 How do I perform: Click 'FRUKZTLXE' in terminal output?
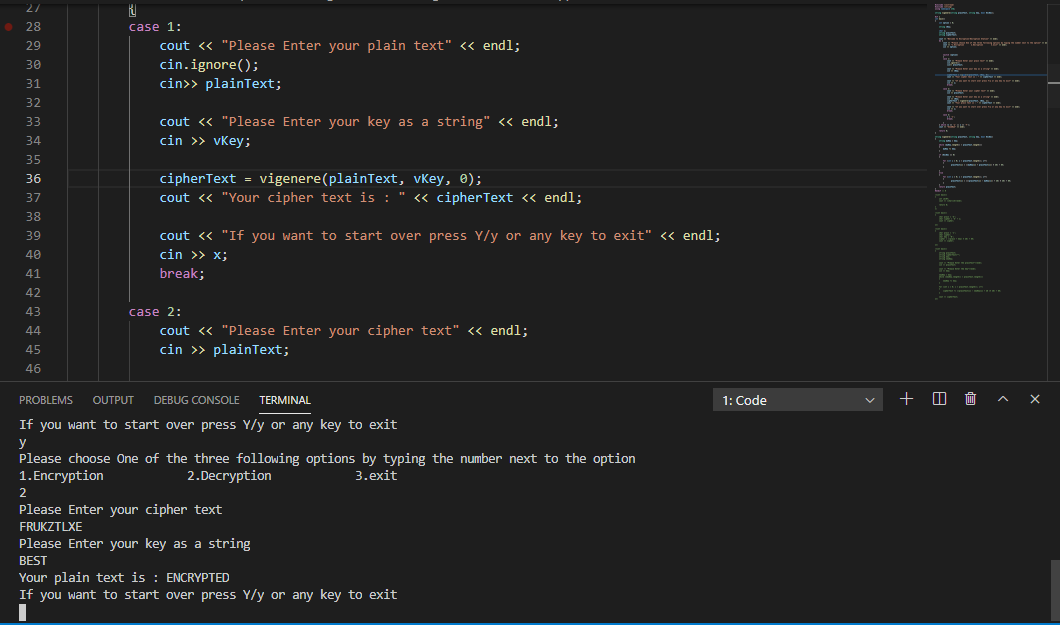pyautogui.click(x=51, y=526)
